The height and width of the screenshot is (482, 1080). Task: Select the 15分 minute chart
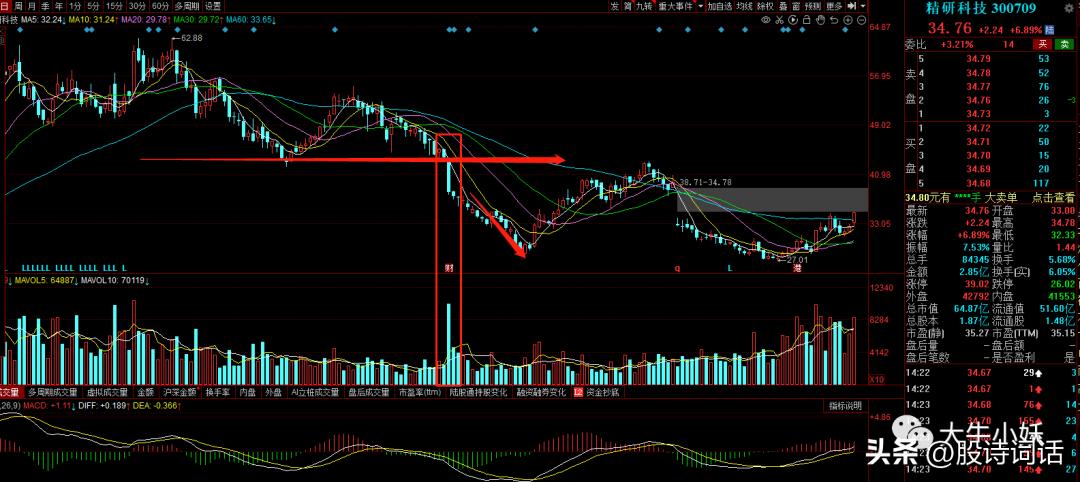click(115, 6)
